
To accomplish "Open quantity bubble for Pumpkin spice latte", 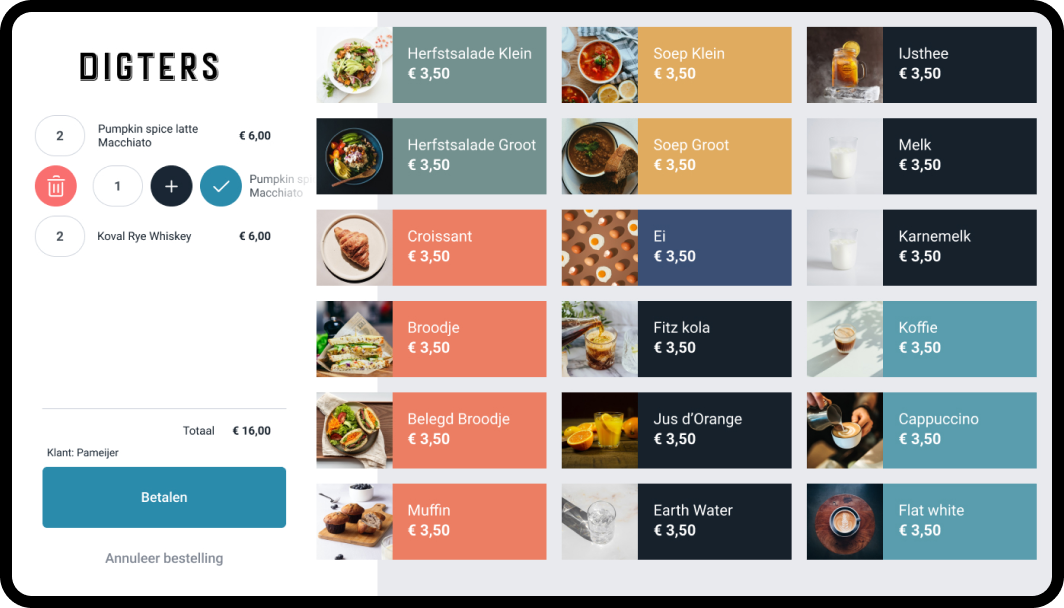I will click(60, 136).
